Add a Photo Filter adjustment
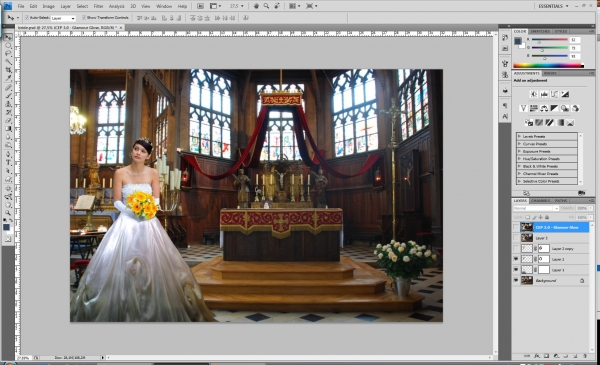 click(x=565, y=108)
